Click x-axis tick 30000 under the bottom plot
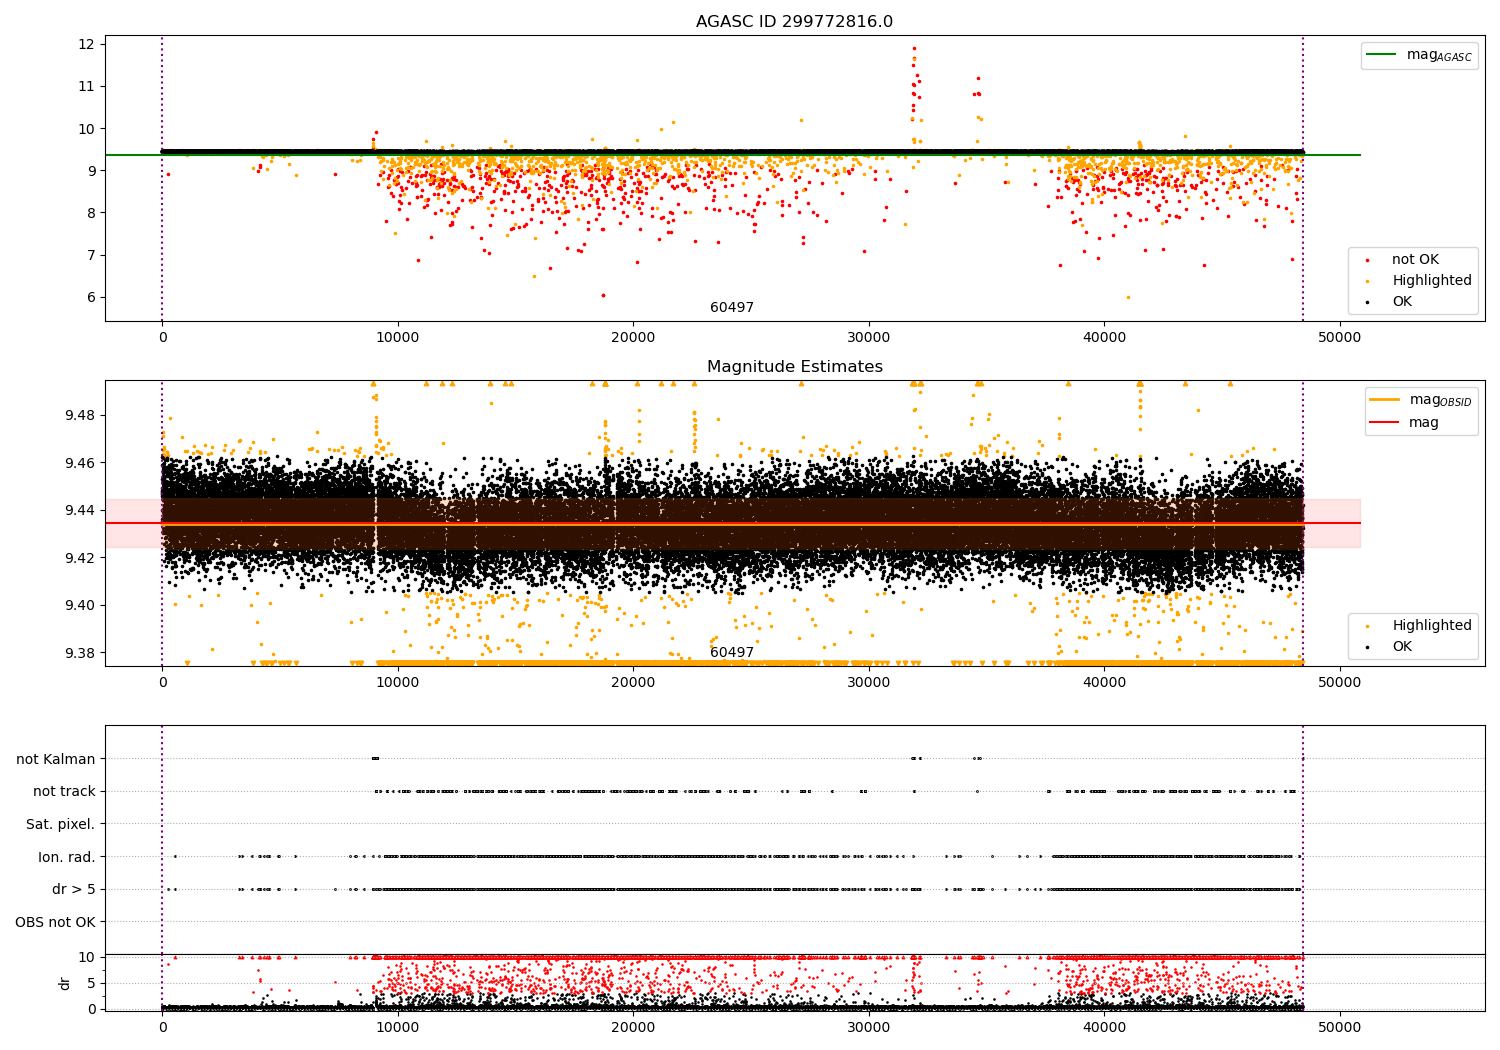Screen dimensions: 1500x1050 pyautogui.click(x=868, y=1028)
